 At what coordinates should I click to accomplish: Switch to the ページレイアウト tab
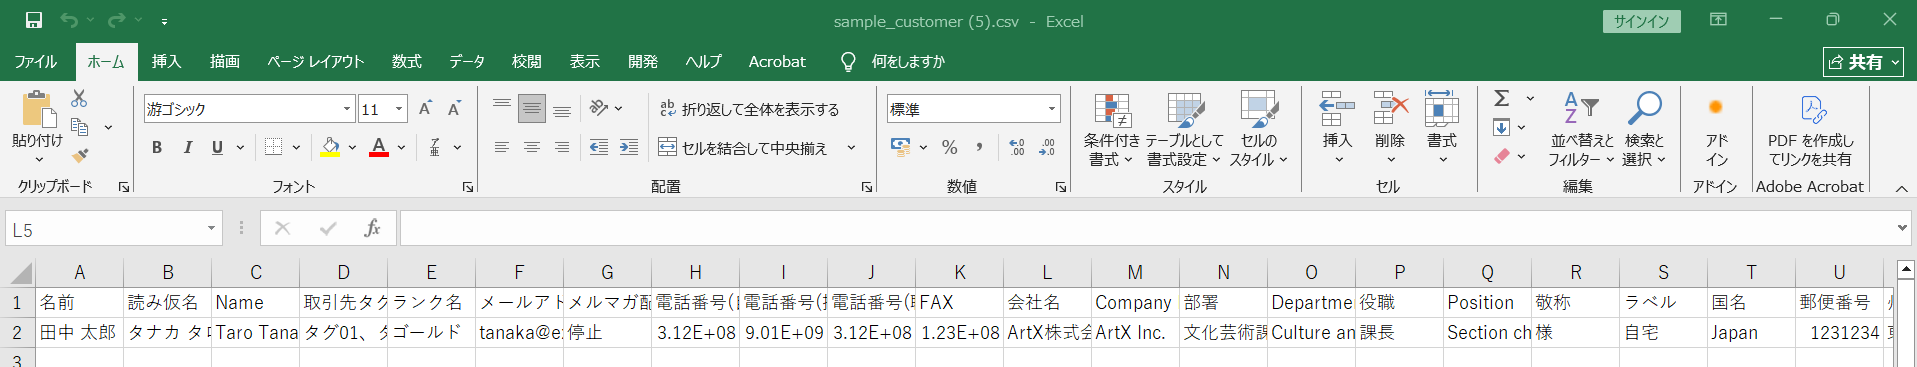[315, 61]
